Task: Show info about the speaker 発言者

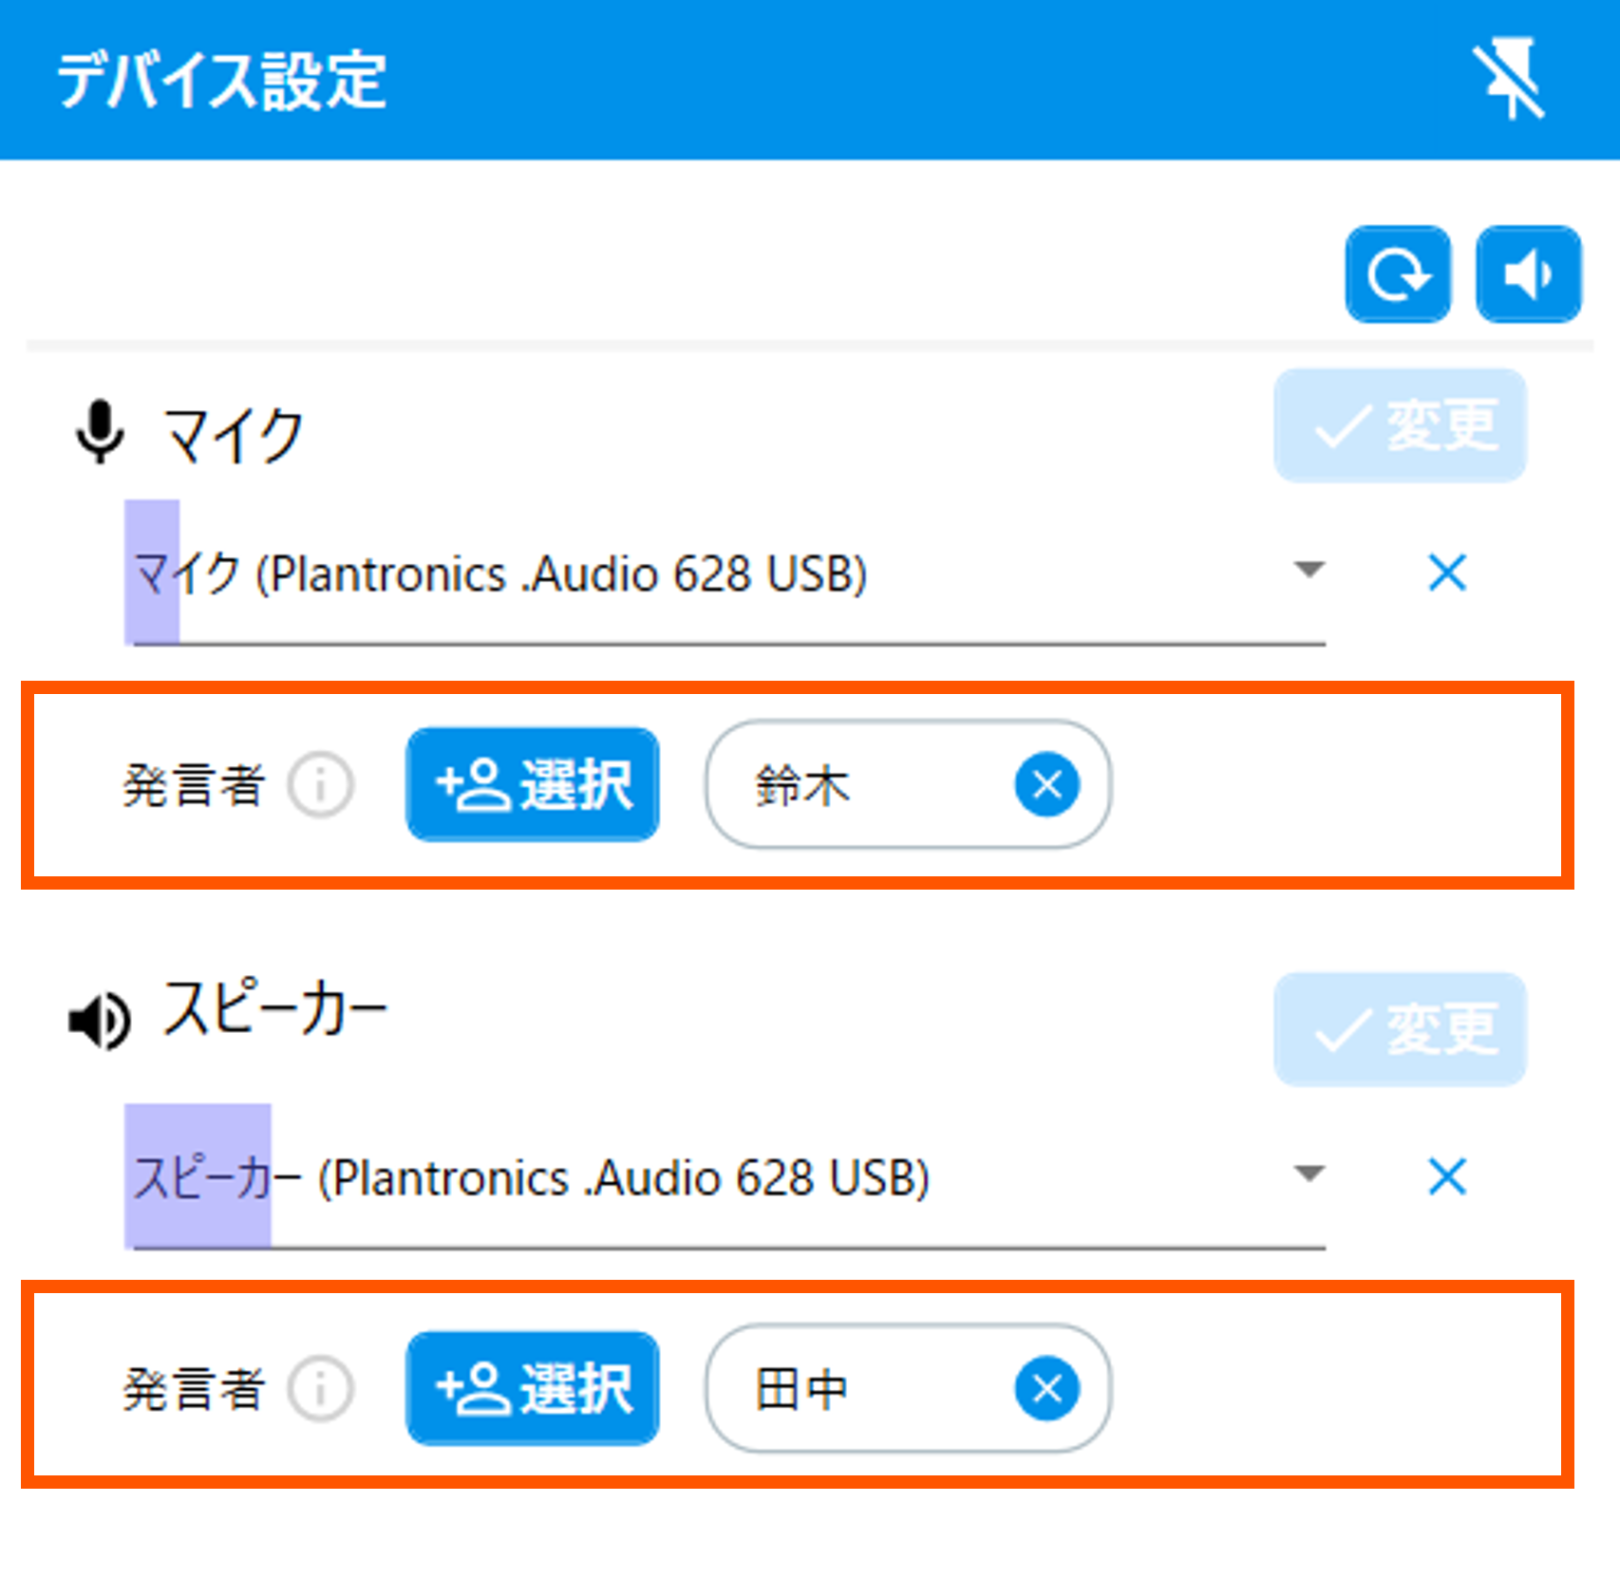Action: pyautogui.click(x=320, y=1388)
